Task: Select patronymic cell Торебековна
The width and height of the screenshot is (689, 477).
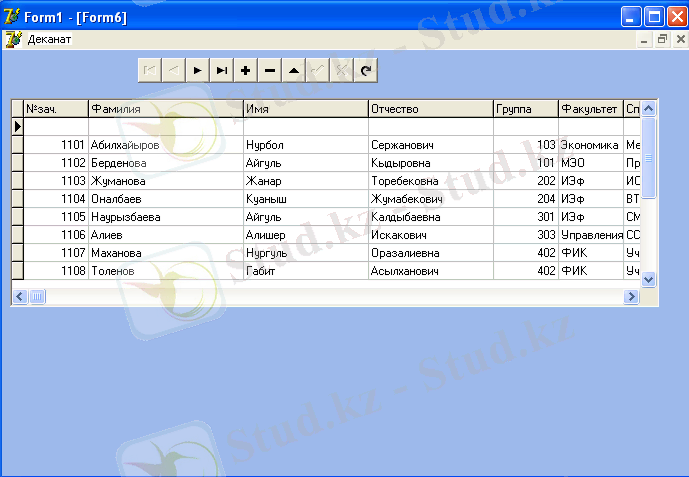Action: 431,181
